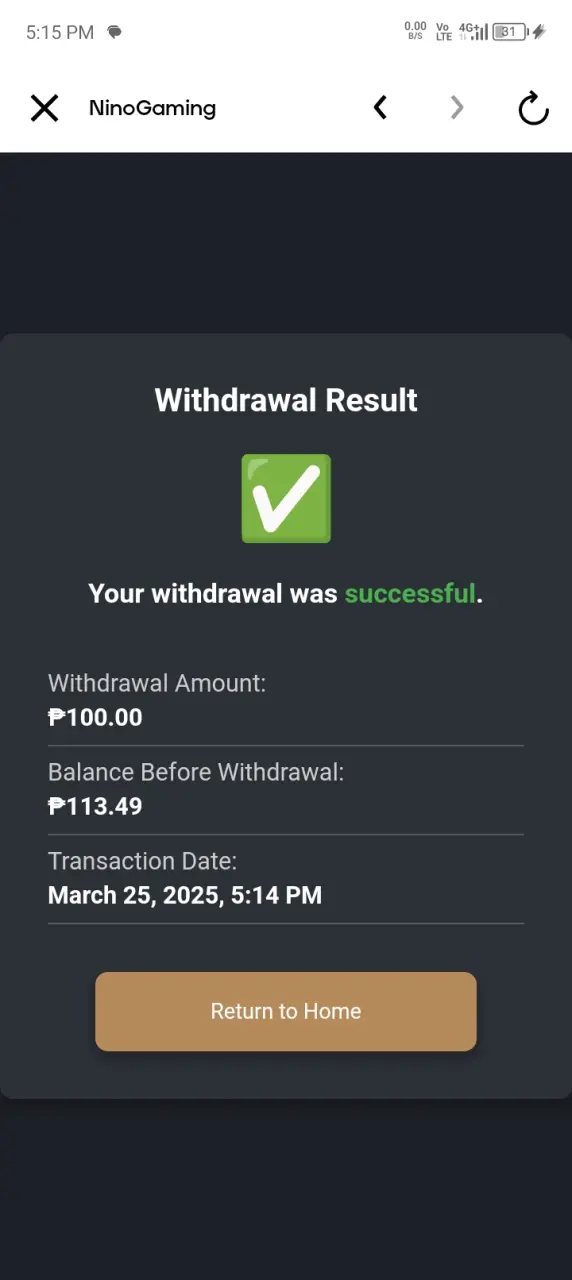Tap the Withdrawal Result heading

click(x=286, y=400)
